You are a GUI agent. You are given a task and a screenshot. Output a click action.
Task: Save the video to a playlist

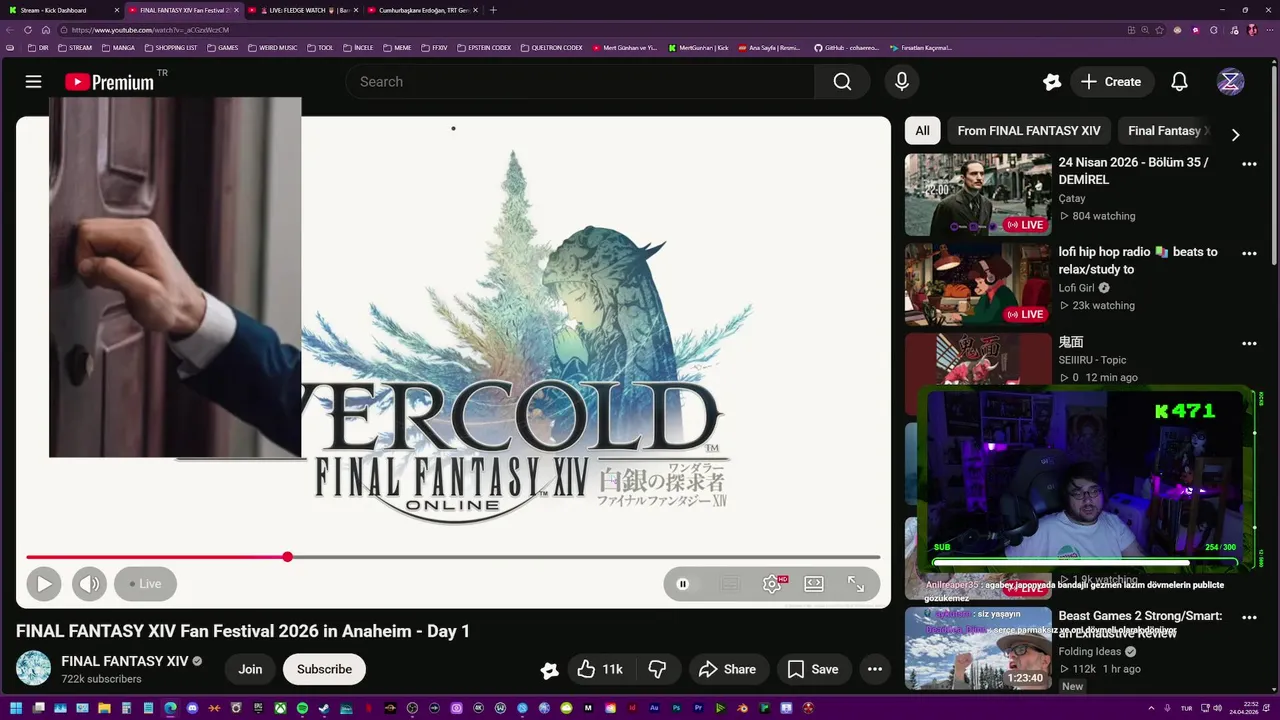(x=813, y=669)
